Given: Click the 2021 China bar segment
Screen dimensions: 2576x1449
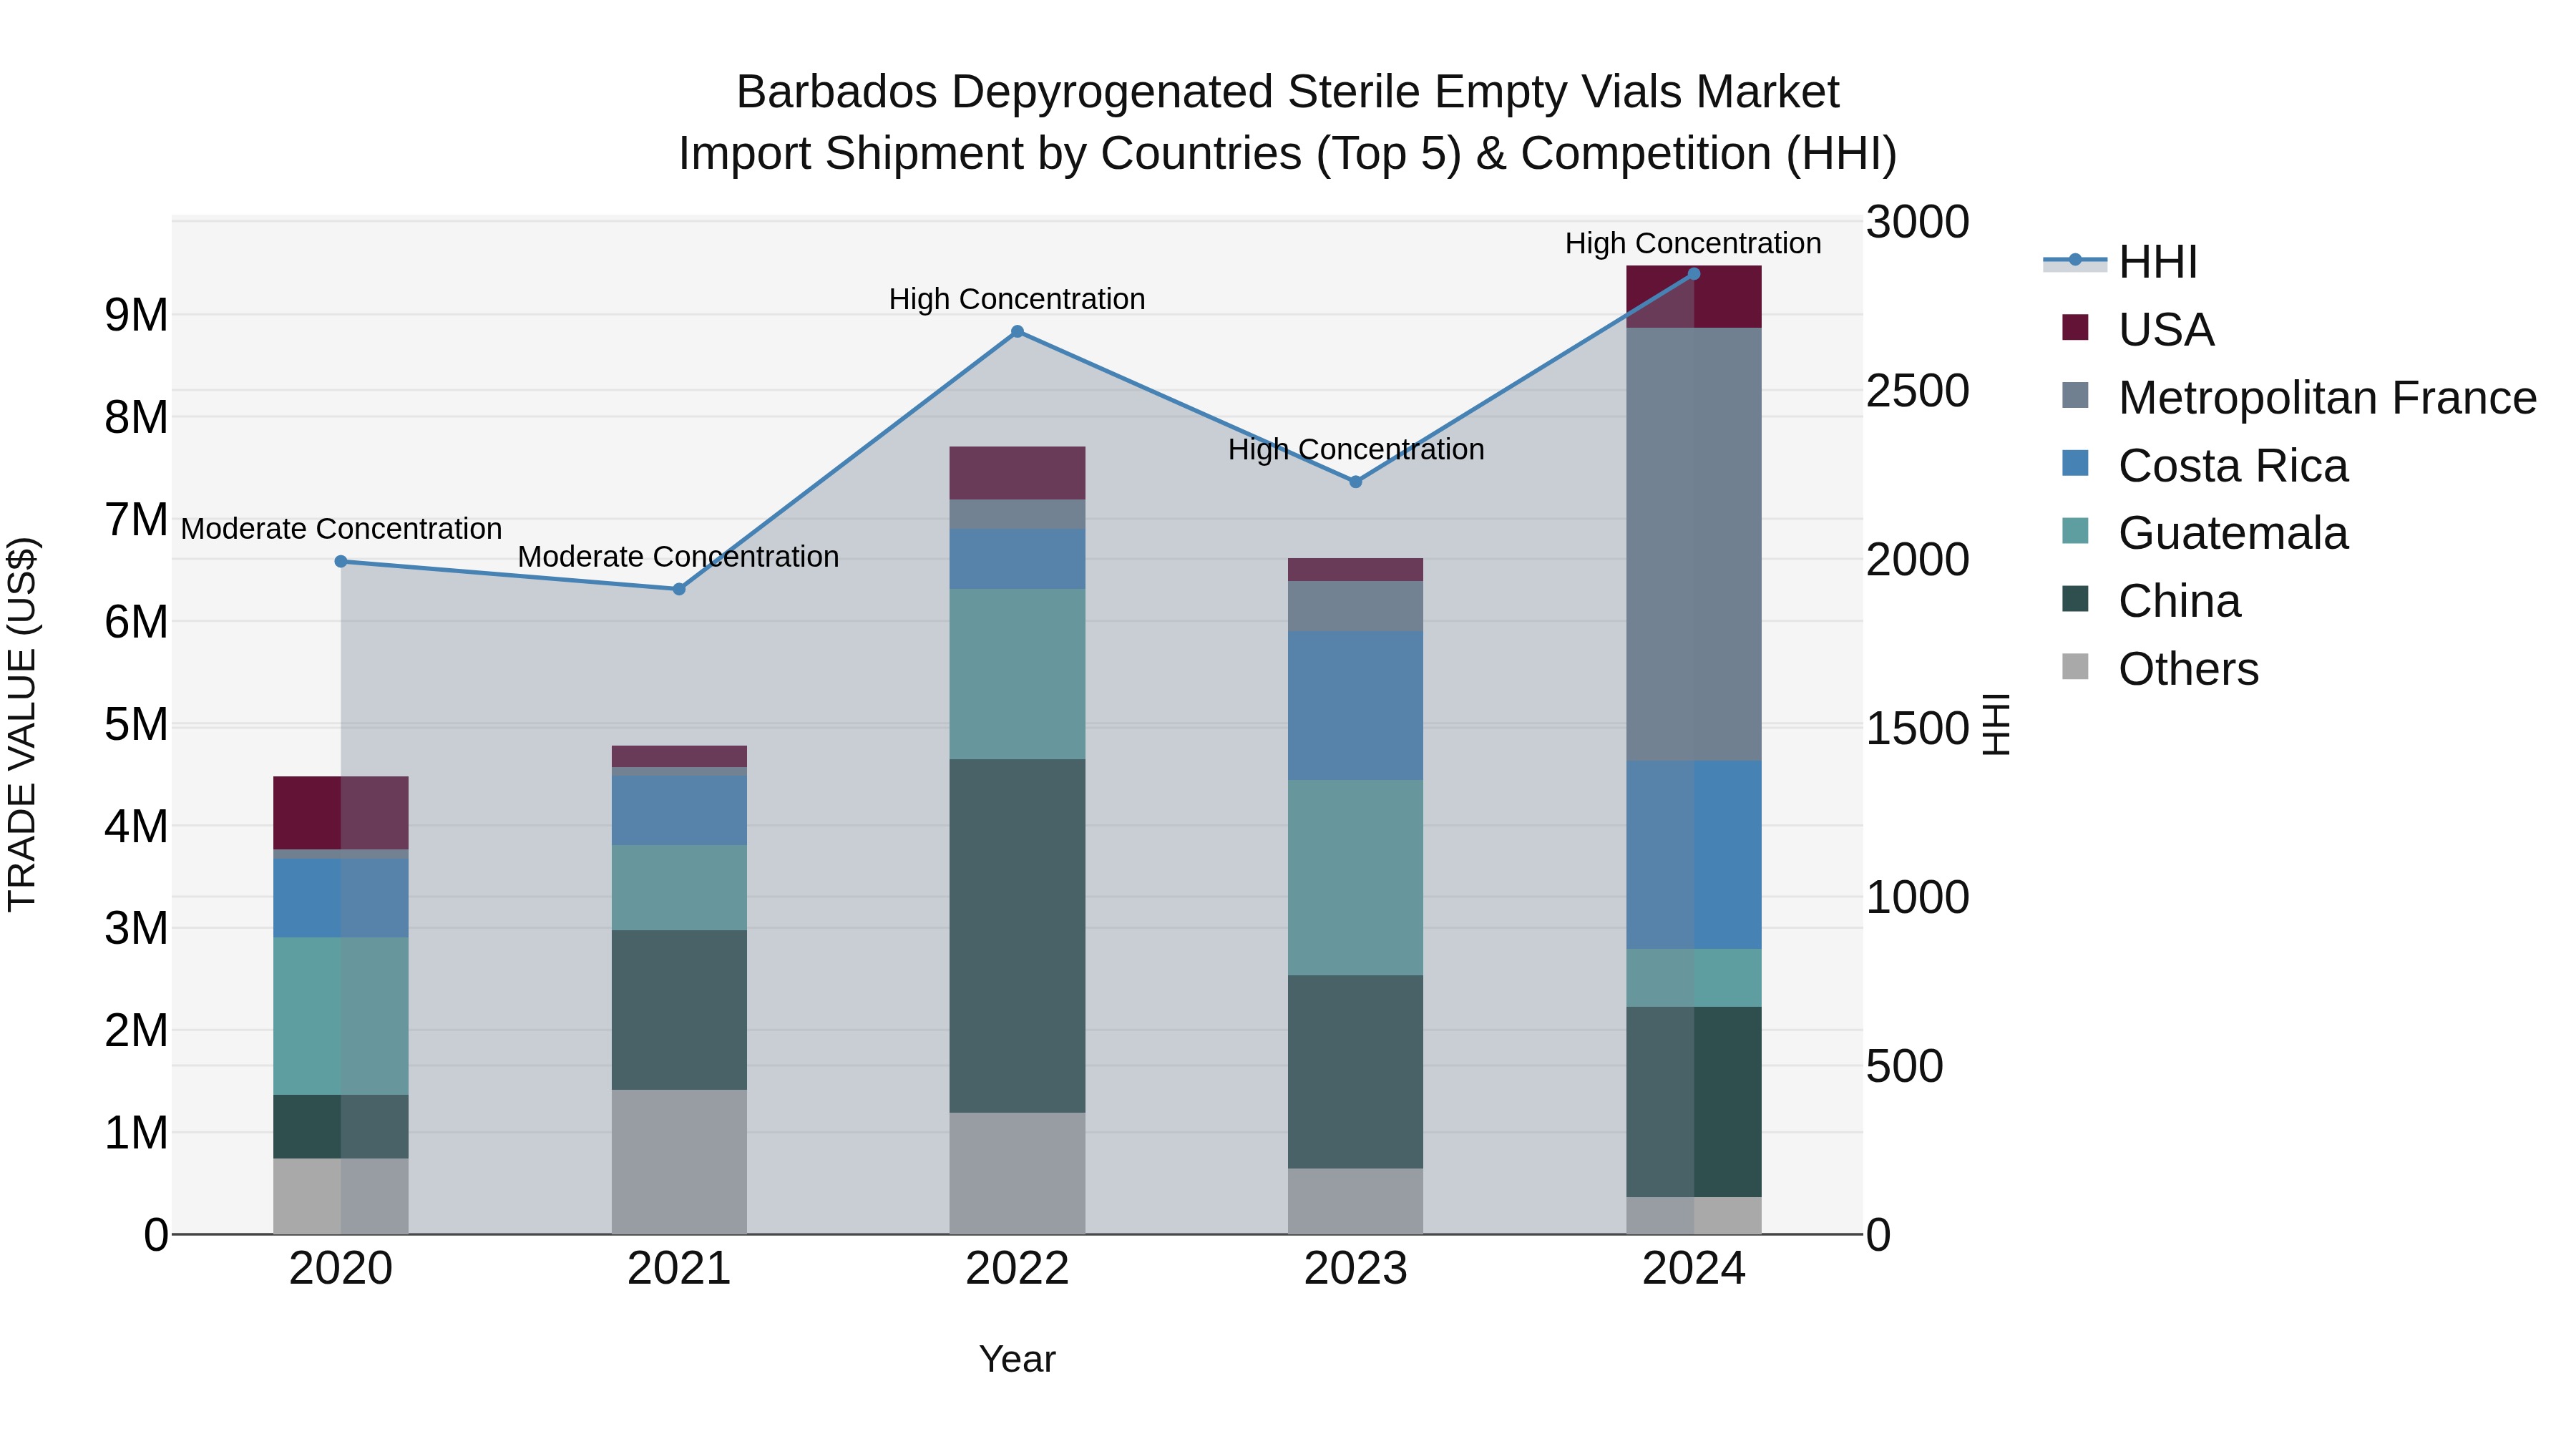Looking at the screenshot, I should pyautogui.click(x=679, y=1010).
